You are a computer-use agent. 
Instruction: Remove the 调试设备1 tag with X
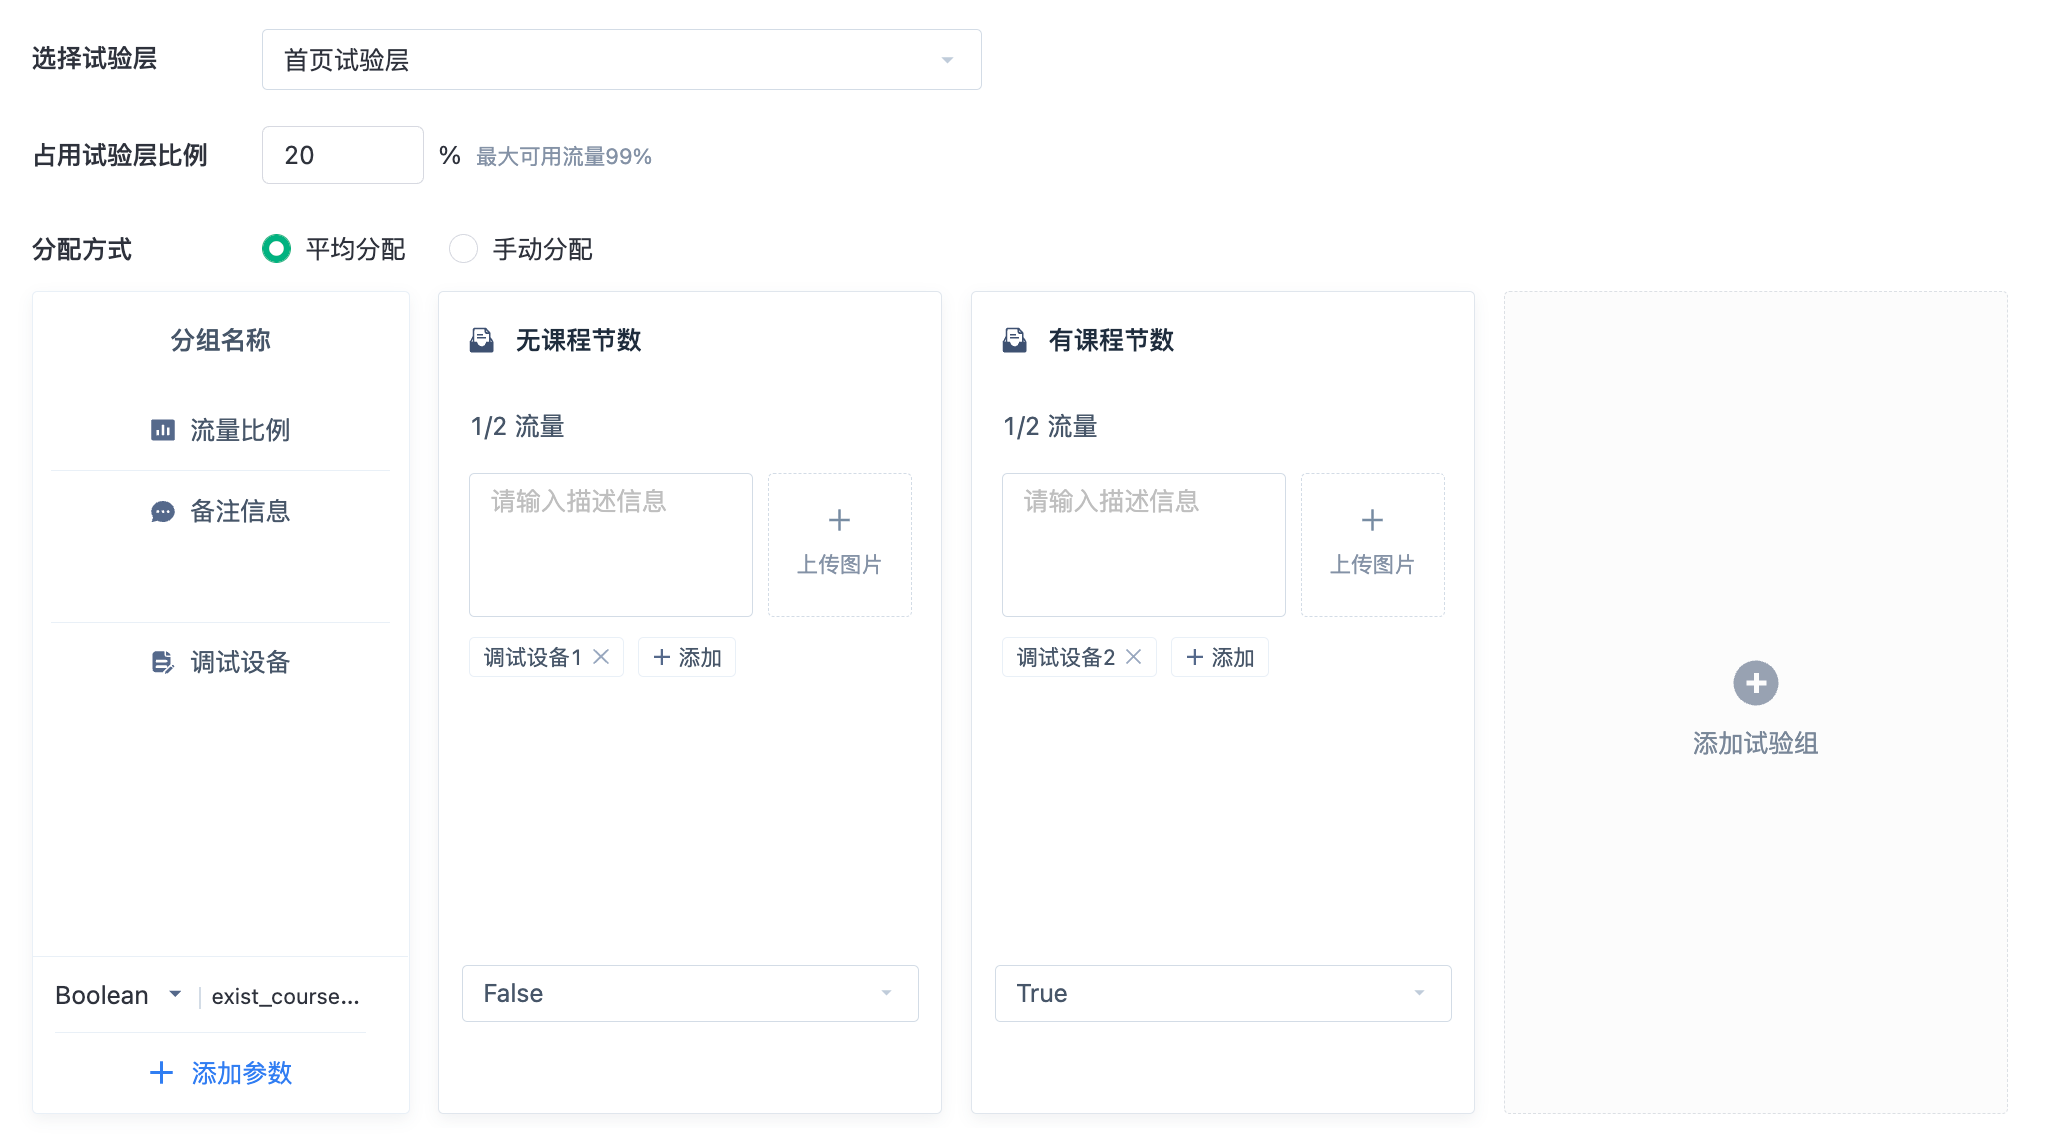pos(601,657)
